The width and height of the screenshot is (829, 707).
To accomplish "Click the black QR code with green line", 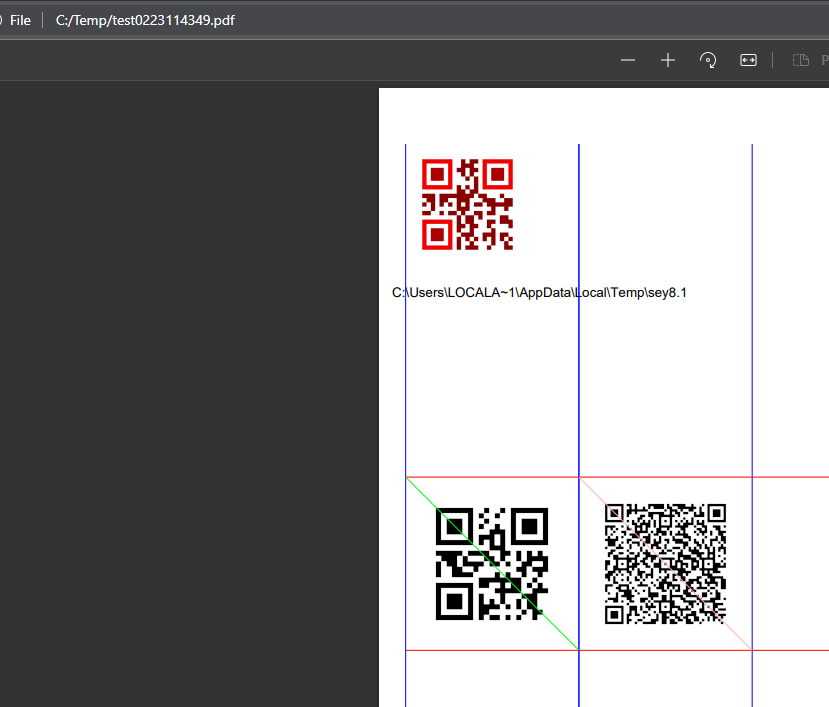I will click(x=492, y=564).
